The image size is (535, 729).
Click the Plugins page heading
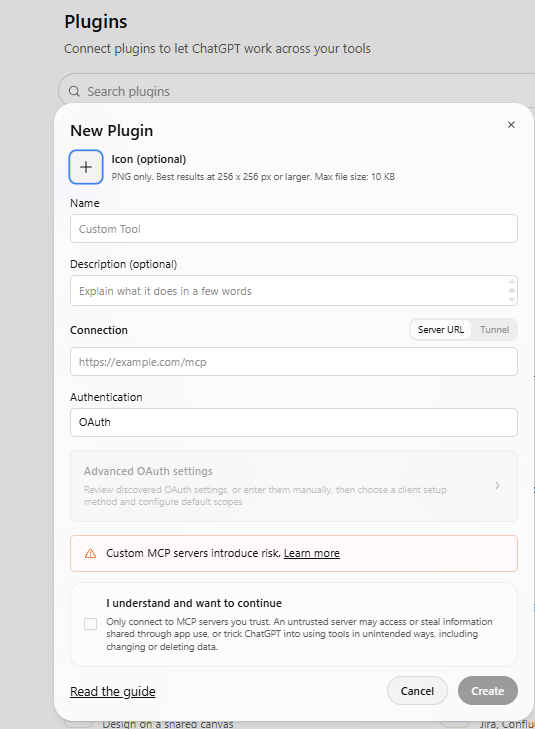click(x=96, y=22)
